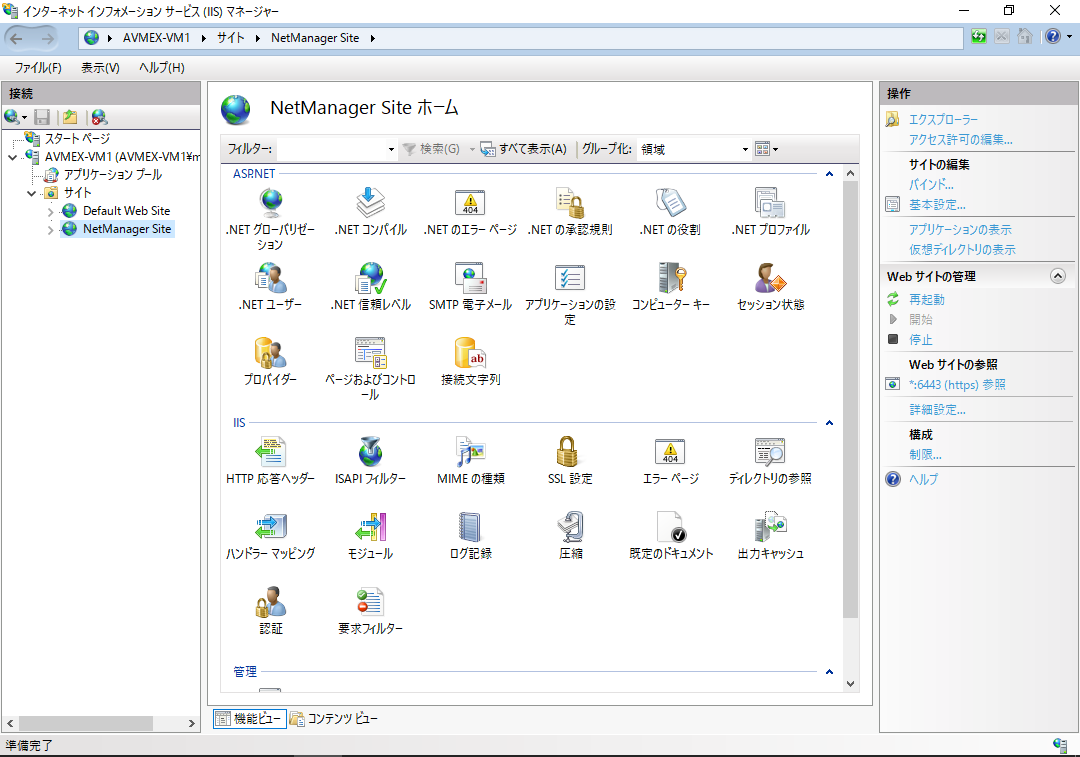Open .NET の役割 feature

(x=670, y=212)
